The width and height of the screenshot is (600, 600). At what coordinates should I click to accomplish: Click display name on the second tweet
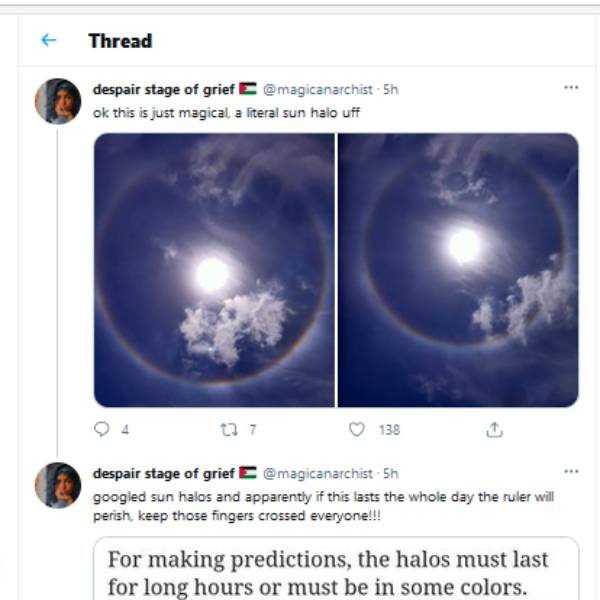(x=164, y=473)
